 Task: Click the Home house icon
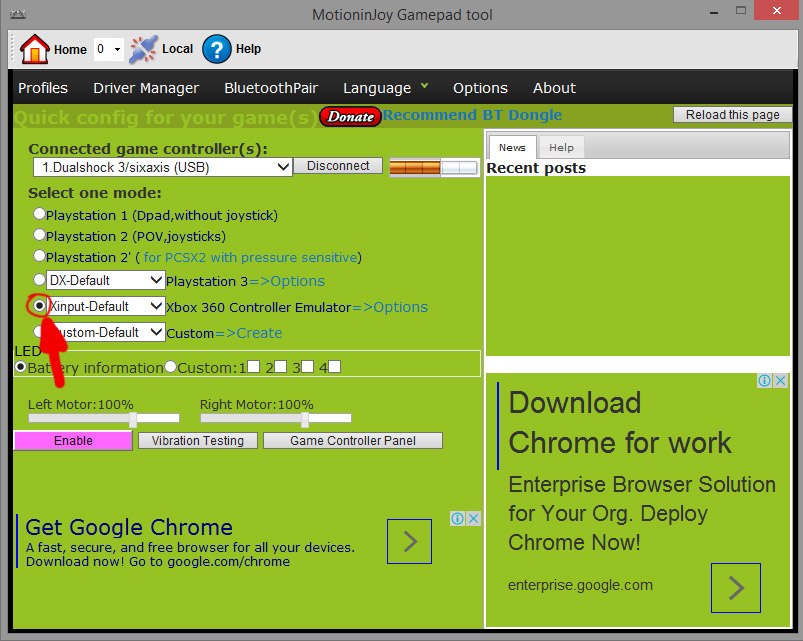coord(34,49)
